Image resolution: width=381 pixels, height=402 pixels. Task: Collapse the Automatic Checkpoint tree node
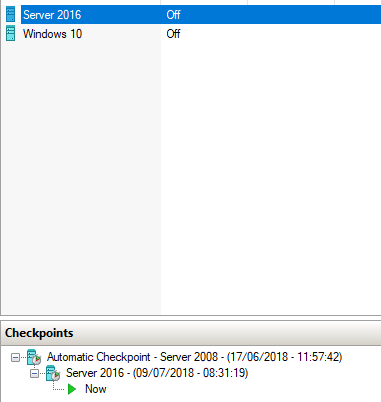coord(15,358)
